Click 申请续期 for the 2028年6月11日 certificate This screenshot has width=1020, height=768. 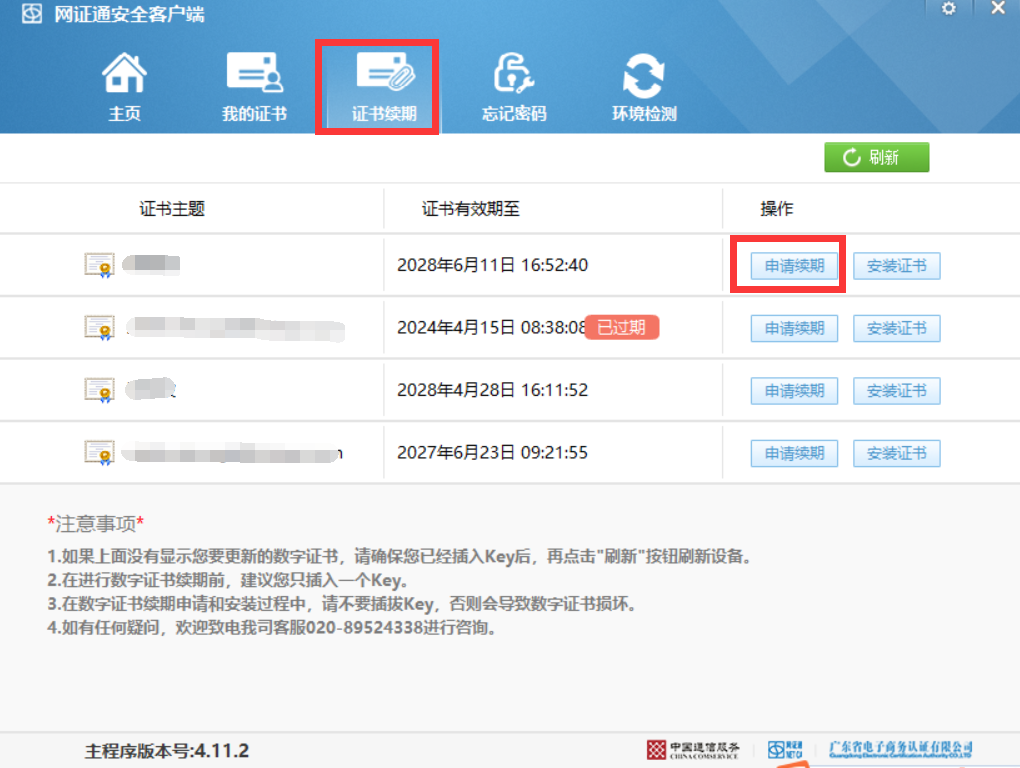tap(794, 266)
